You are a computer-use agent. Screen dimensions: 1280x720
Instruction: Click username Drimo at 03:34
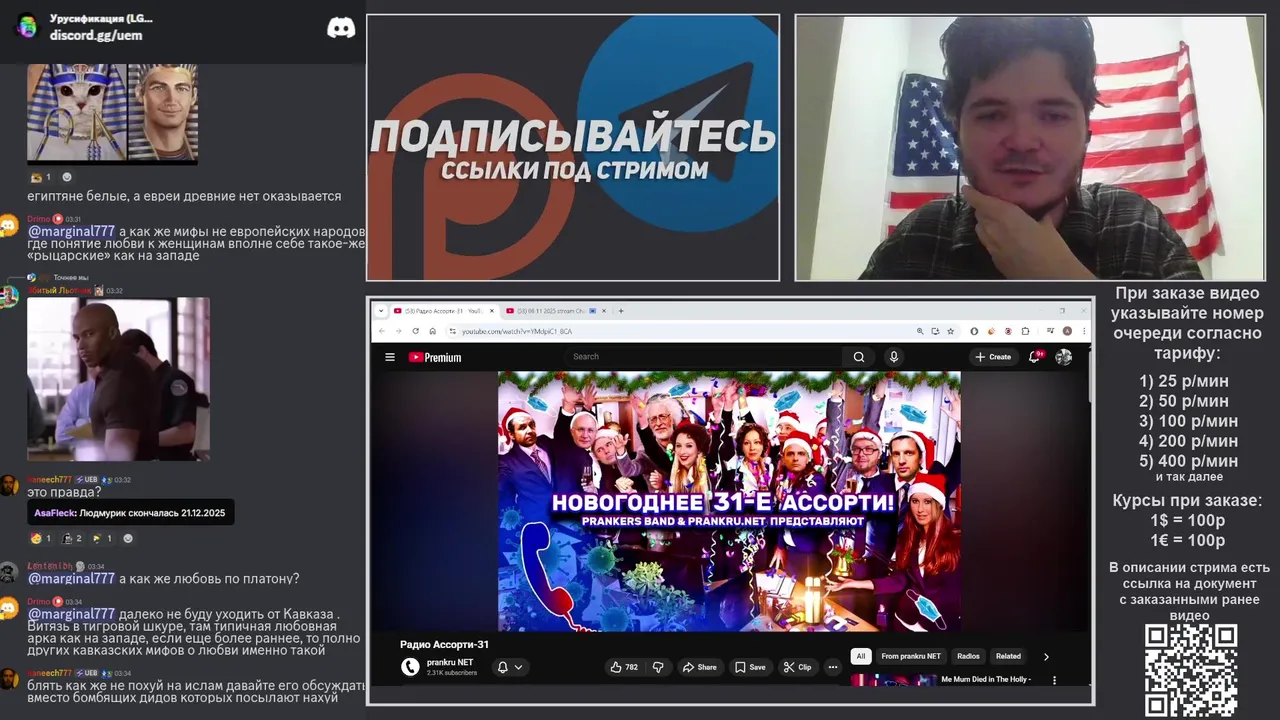(38, 602)
